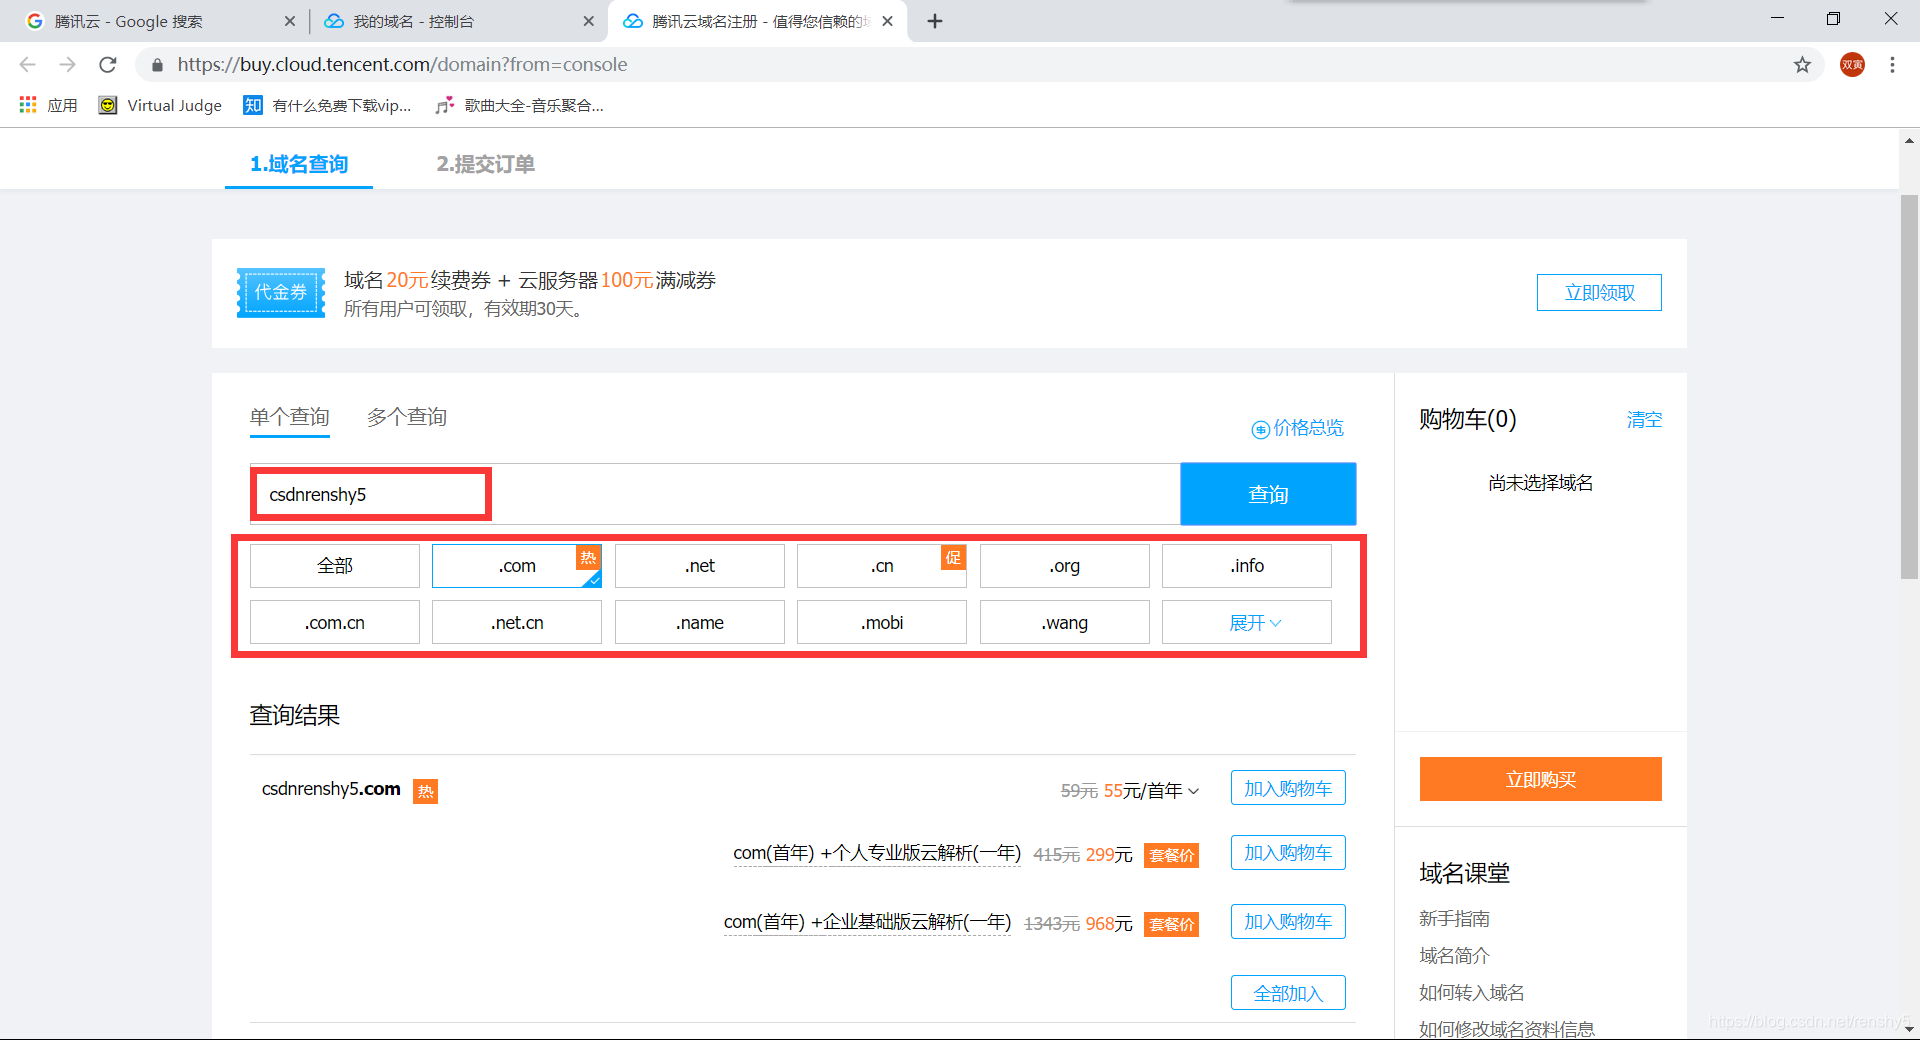Toggle the .com.cn suffix filter
Image resolution: width=1920 pixels, height=1040 pixels.
tap(335, 622)
